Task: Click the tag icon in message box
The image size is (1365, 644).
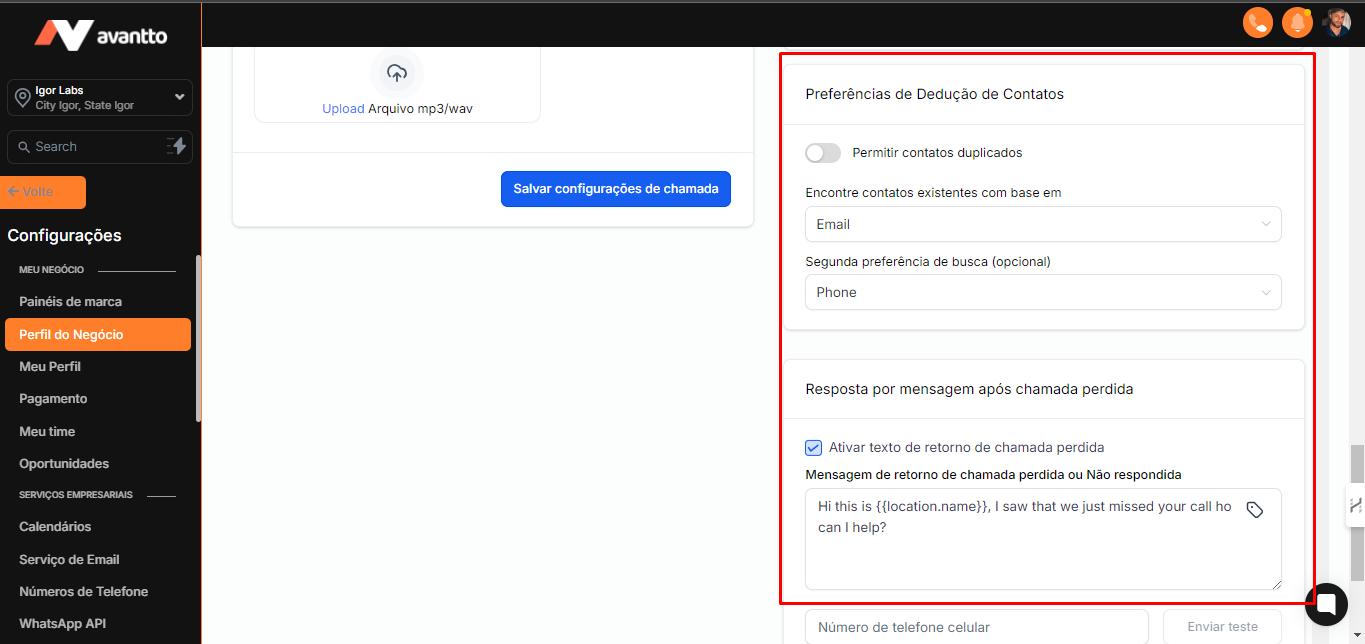Action: pos(1255,510)
